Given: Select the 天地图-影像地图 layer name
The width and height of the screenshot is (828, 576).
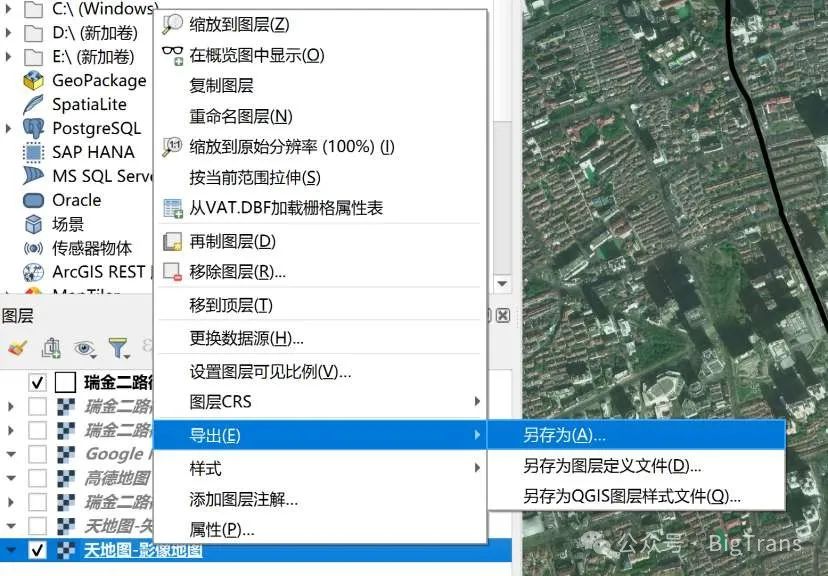Looking at the screenshot, I should pos(143,551).
